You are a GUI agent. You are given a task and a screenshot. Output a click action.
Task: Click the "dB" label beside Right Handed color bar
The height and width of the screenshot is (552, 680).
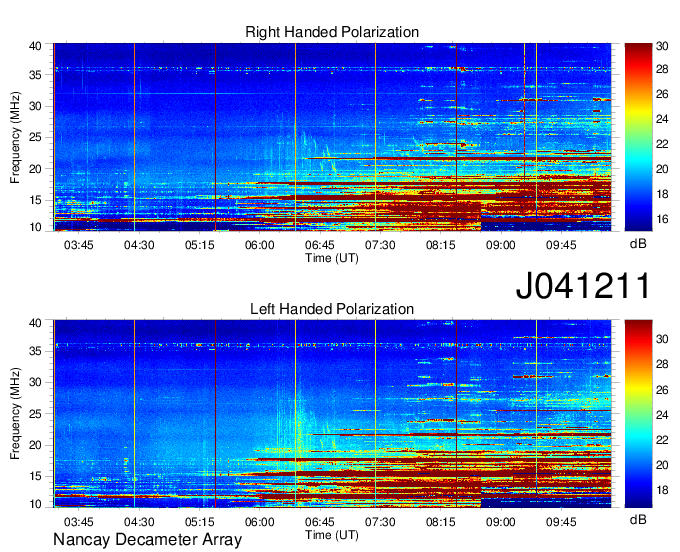click(638, 244)
